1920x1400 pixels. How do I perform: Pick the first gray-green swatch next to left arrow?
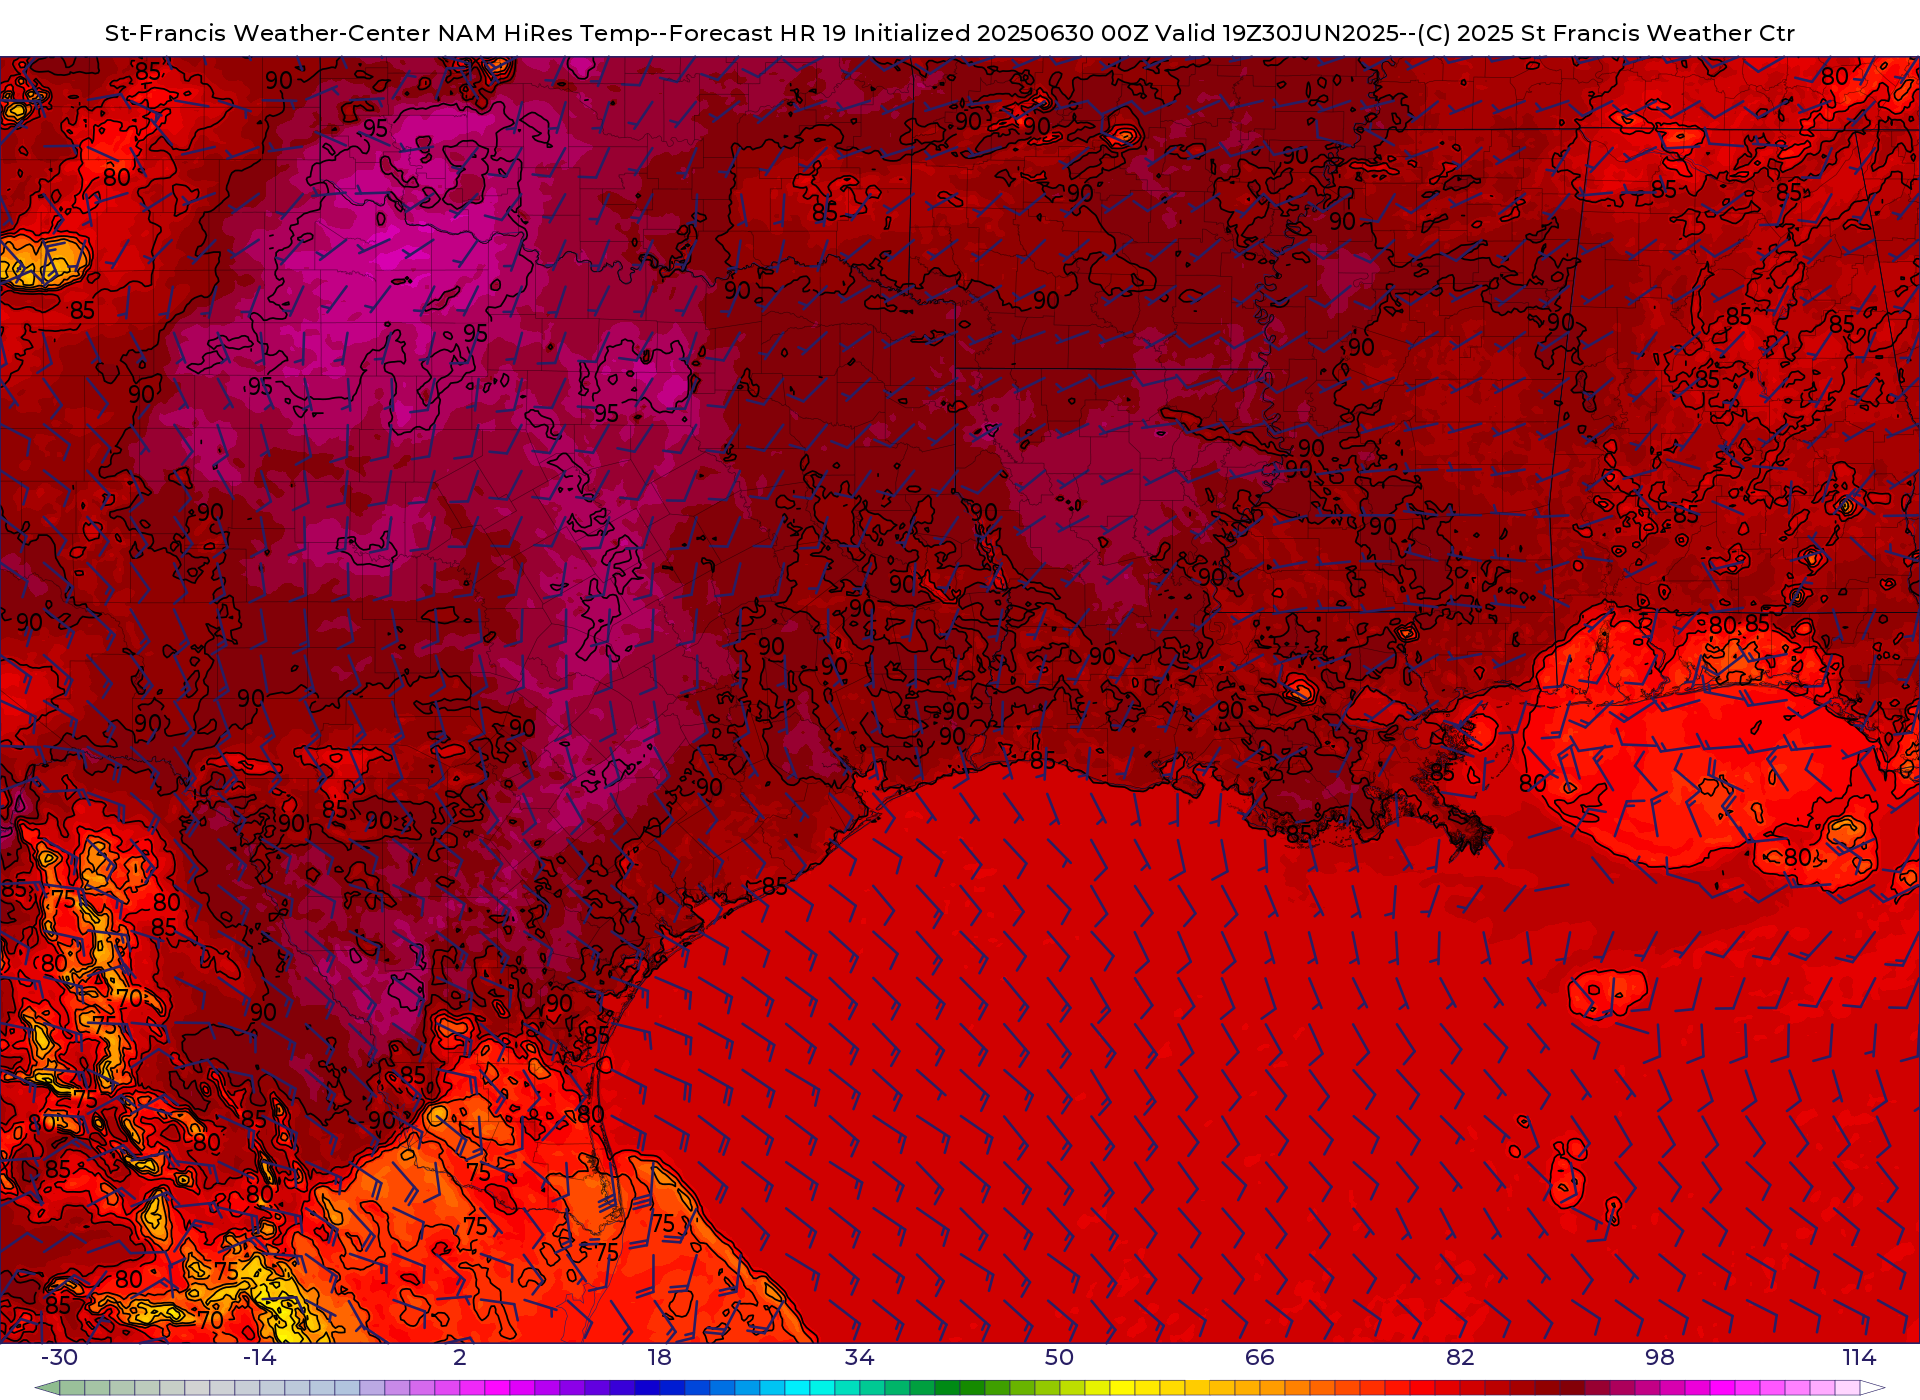(72, 1388)
